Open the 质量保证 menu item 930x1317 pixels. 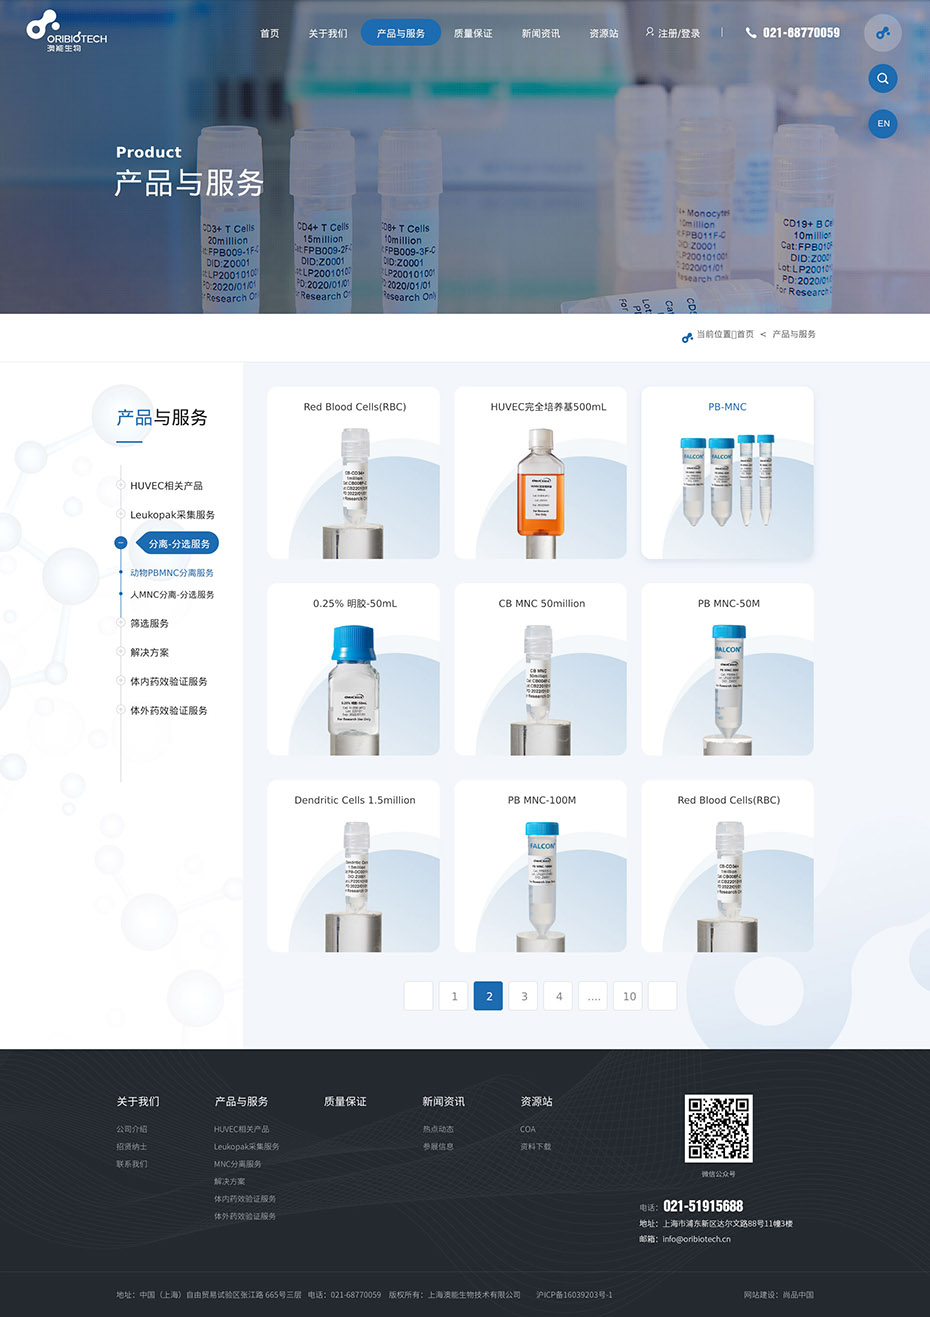[x=473, y=33]
